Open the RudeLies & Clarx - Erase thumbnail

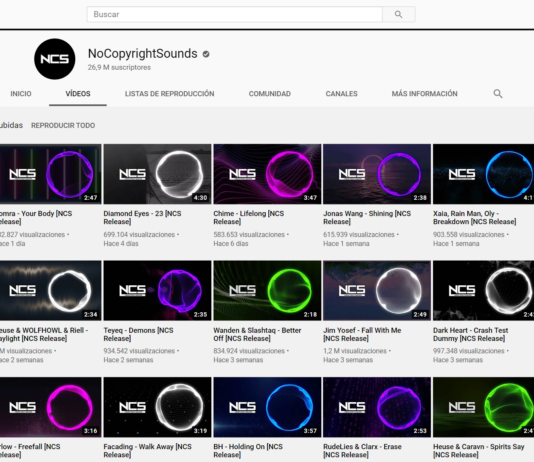[x=377, y=407]
